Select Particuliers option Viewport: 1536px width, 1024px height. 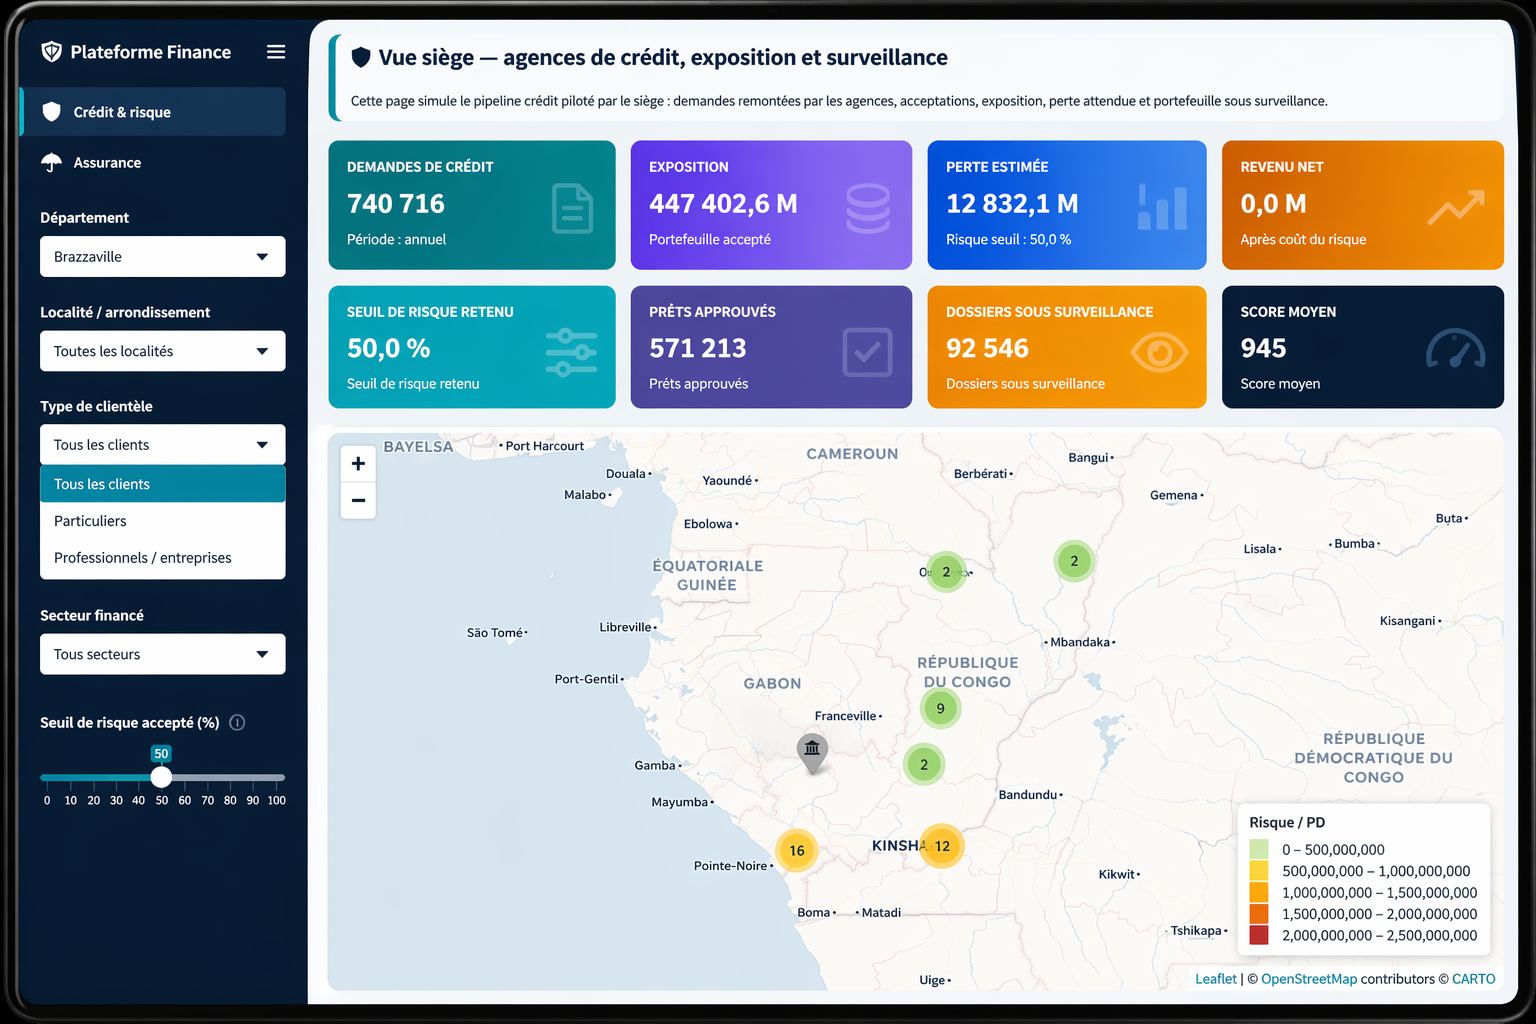pyautogui.click(x=163, y=521)
